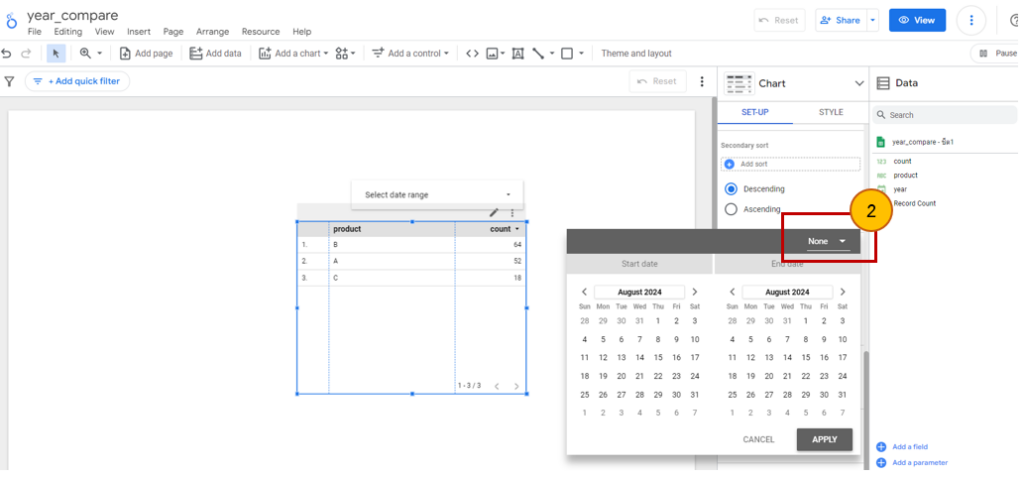Open the Select date range control dropdown
The height and width of the screenshot is (477, 1024).
pos(437,195)
